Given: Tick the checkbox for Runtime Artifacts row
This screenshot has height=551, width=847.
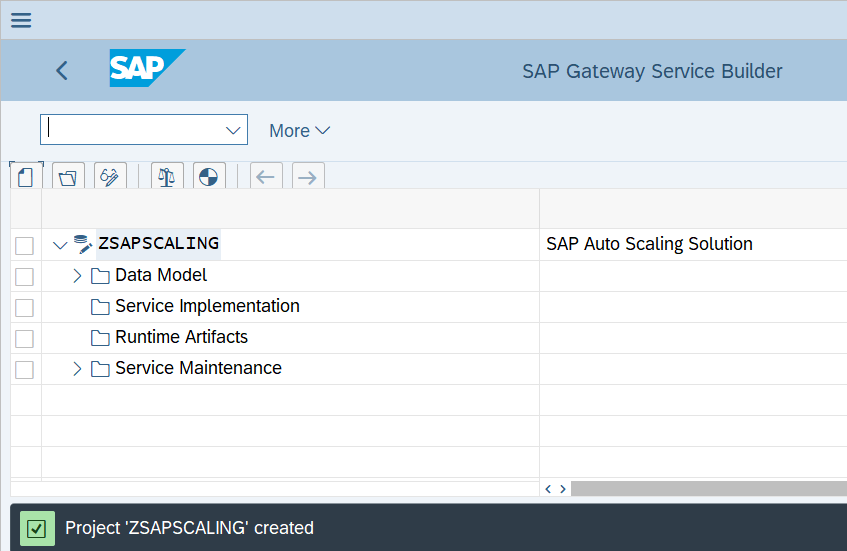Looking at the screenshot, I should [24, 339].
